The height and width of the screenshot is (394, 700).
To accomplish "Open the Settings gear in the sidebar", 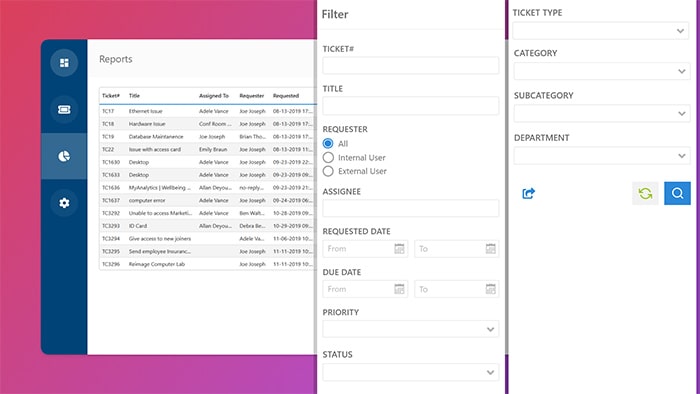I will [64, 203].
